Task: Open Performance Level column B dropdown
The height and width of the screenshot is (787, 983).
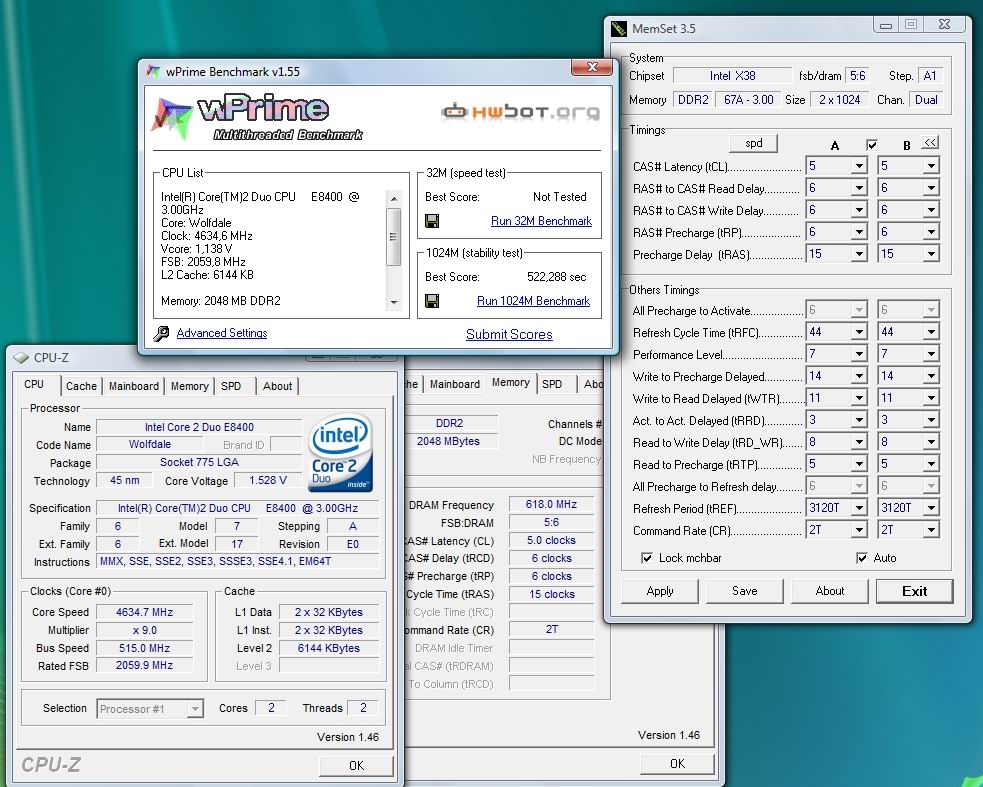Action: click(931, 354)
